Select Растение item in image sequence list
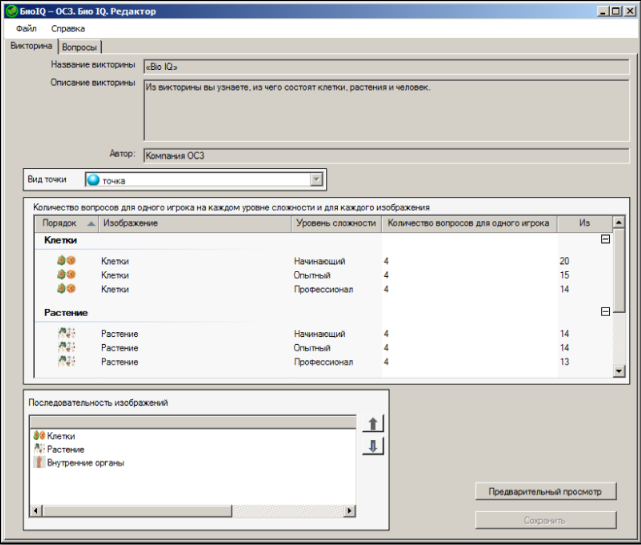 click(68, 450)
